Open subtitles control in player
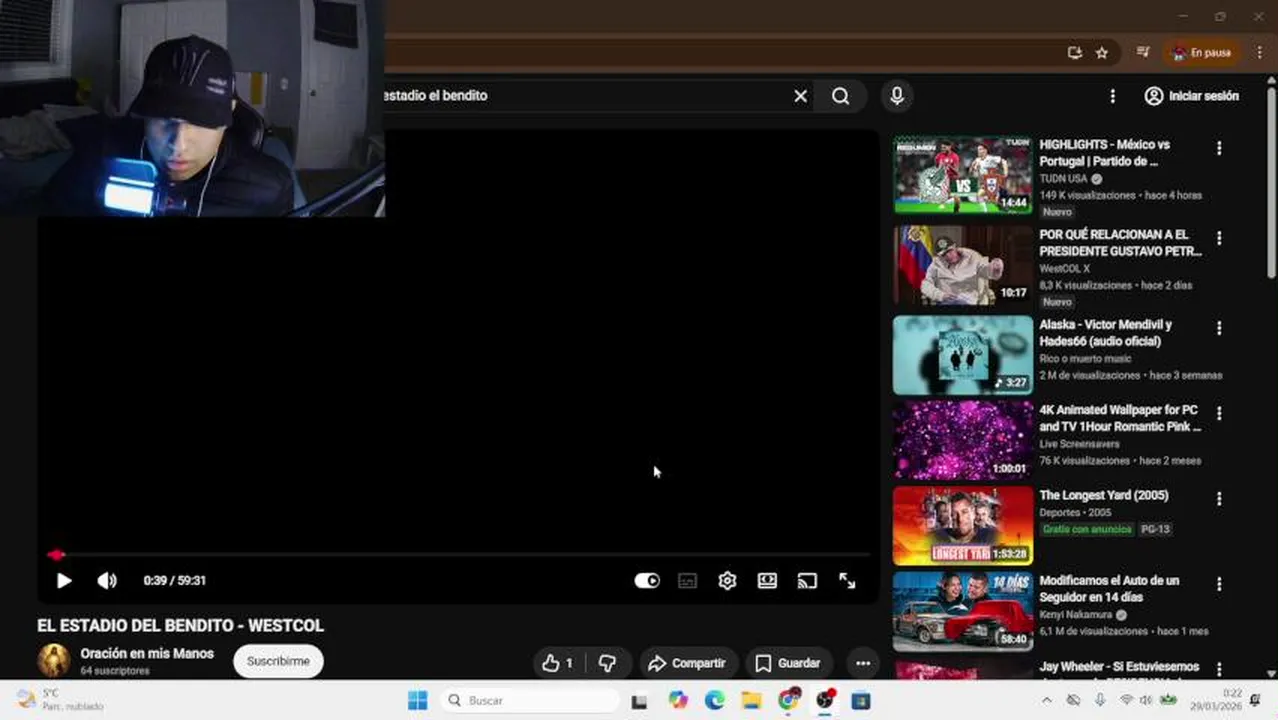Image resolution: width=1278 pixels, height=720 pixels. tap(687, 580)
